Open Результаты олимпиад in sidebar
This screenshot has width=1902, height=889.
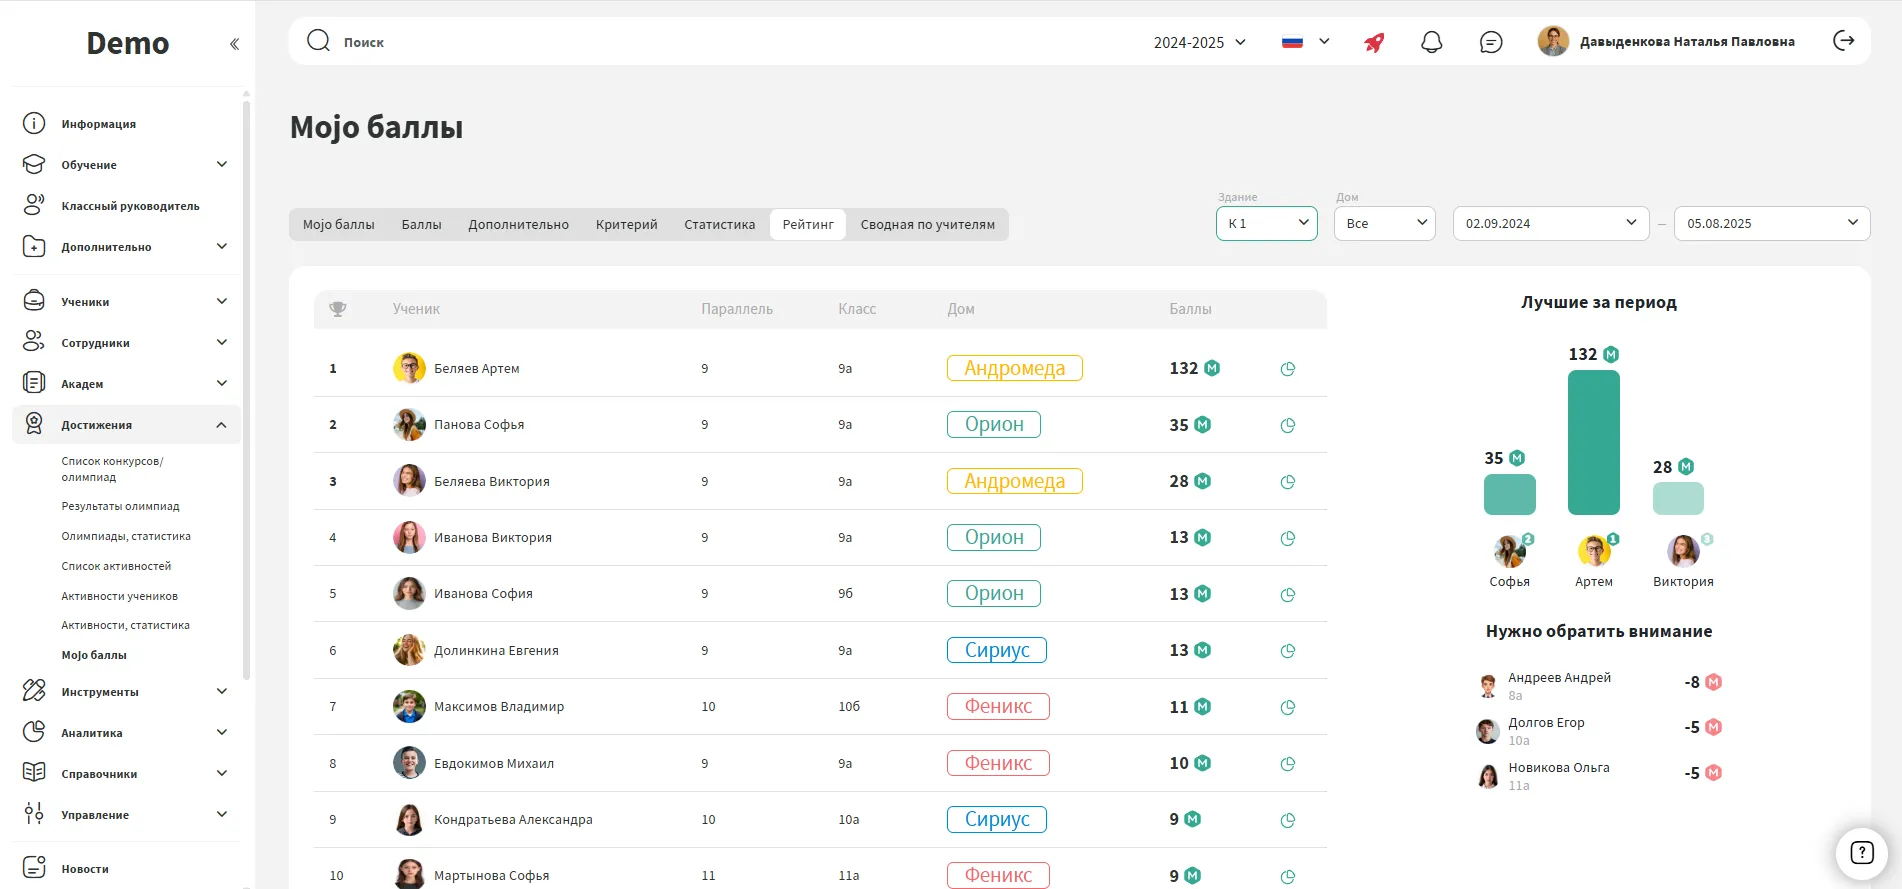click(x=120, y=506)
